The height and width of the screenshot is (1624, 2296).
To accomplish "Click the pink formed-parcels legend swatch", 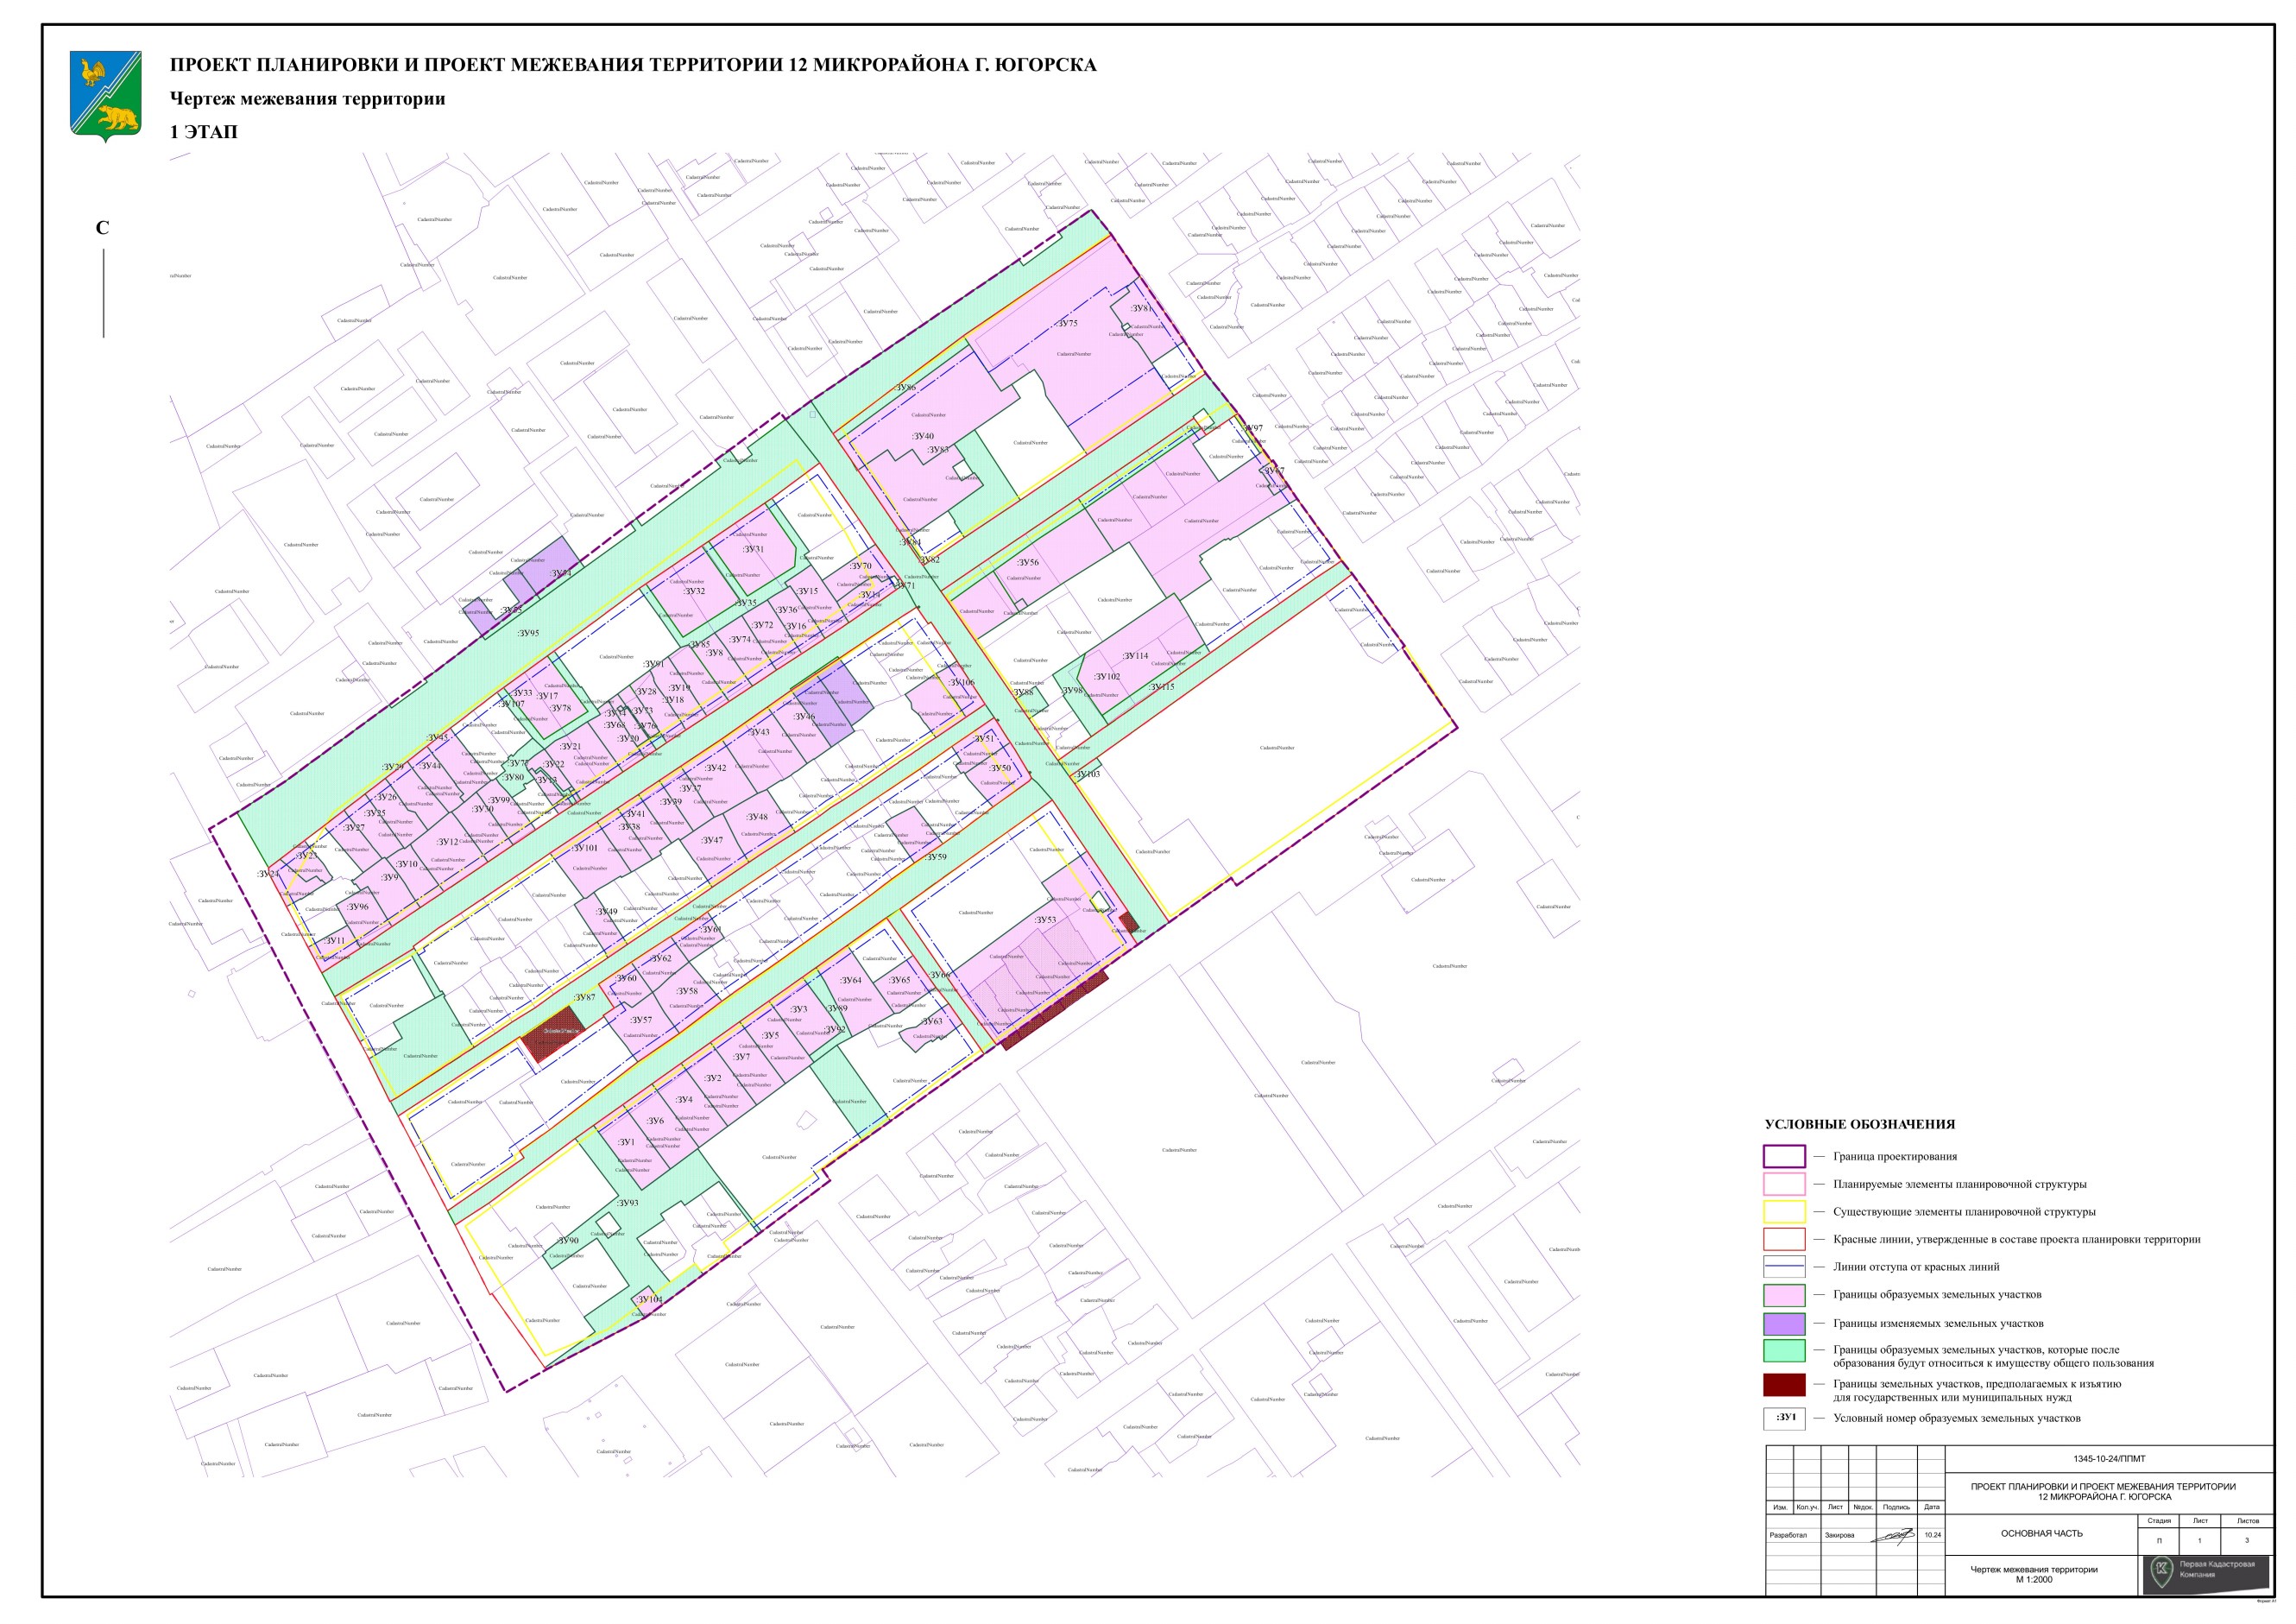I will [1784, 1295].
